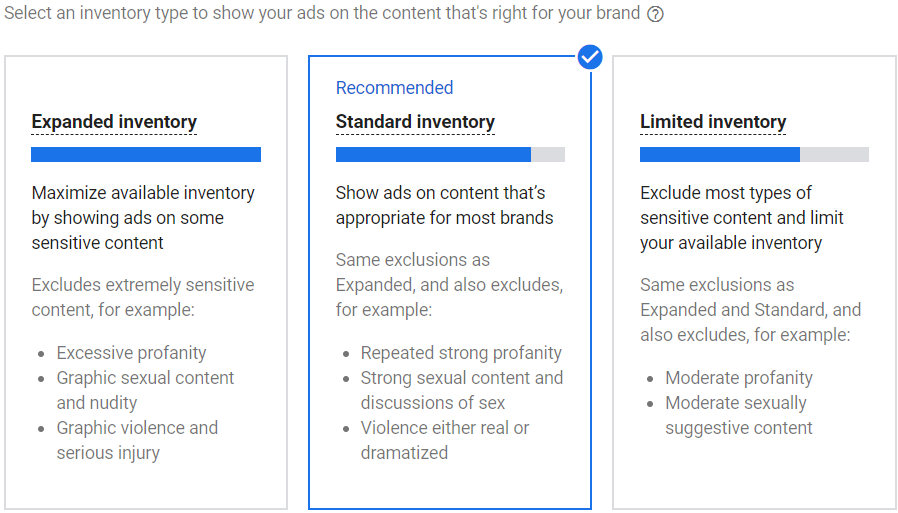Click the 'Repeated strong profanity' bullet item
The width and height of the screenshot is (898, 513).
point(461,353)
